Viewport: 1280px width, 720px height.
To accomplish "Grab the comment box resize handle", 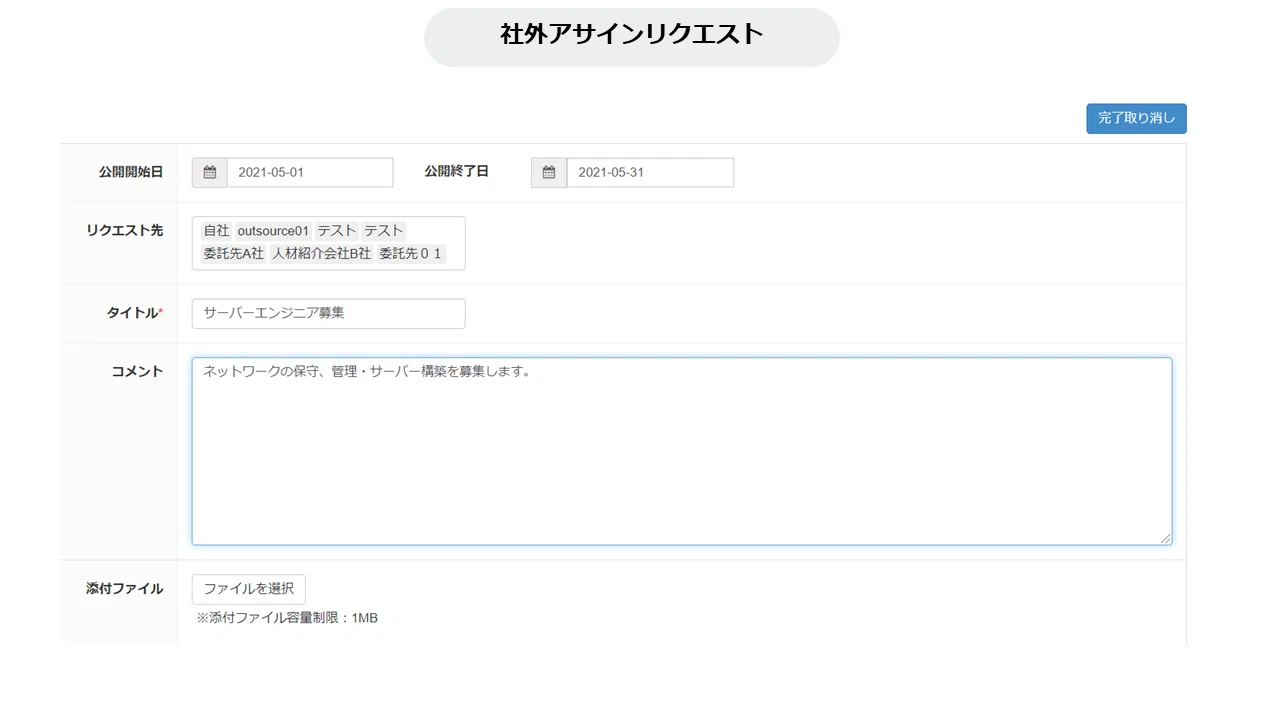I will coord(1165,538).
